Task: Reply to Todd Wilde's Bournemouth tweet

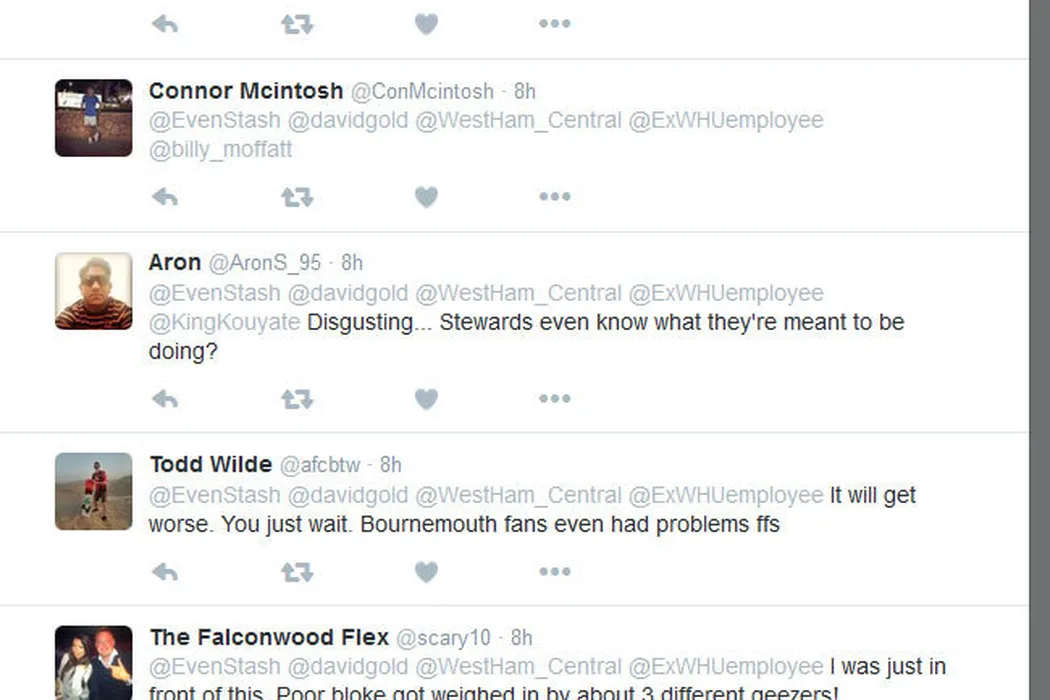Action: tap(165, 572)
